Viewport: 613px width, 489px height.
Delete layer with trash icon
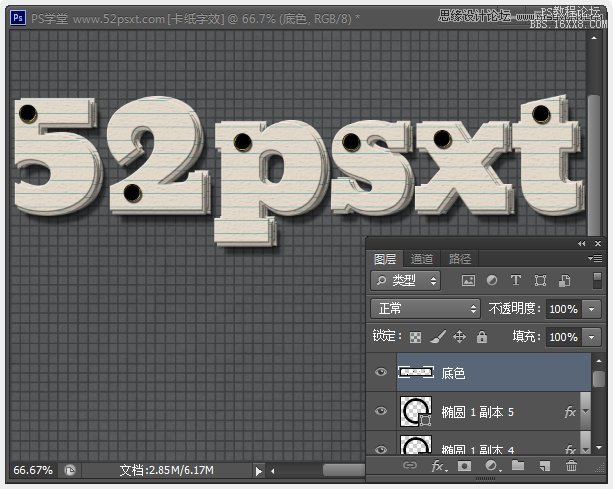[x=571, y=465]
